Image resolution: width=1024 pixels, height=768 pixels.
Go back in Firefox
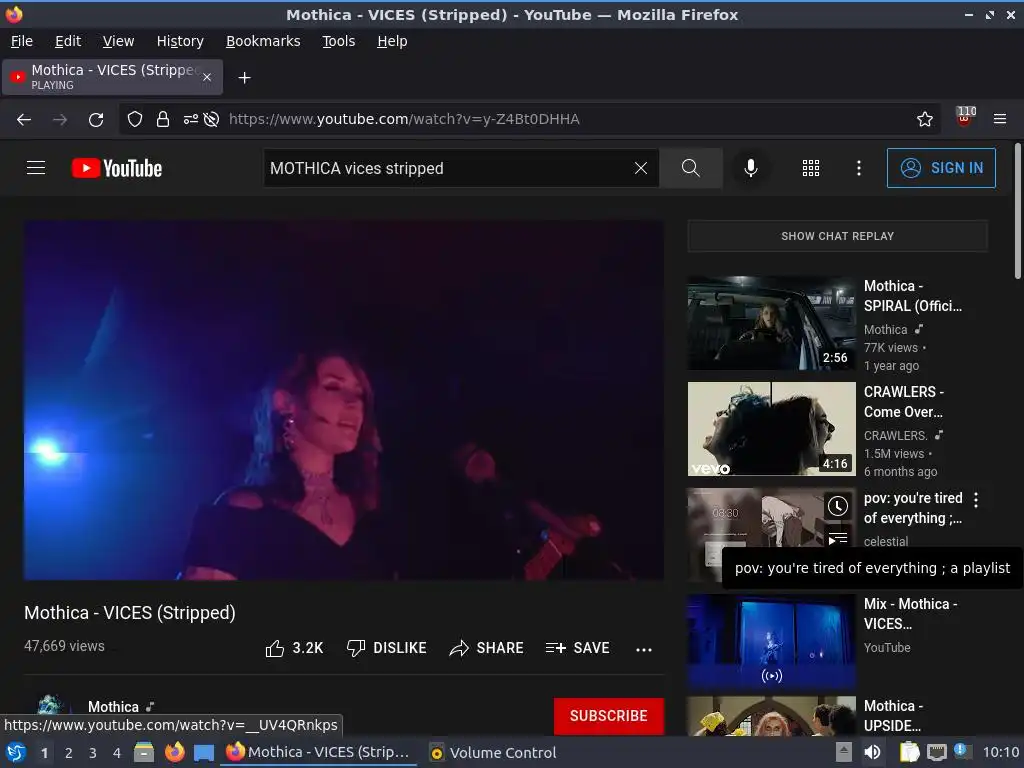(x=24, y=120)
